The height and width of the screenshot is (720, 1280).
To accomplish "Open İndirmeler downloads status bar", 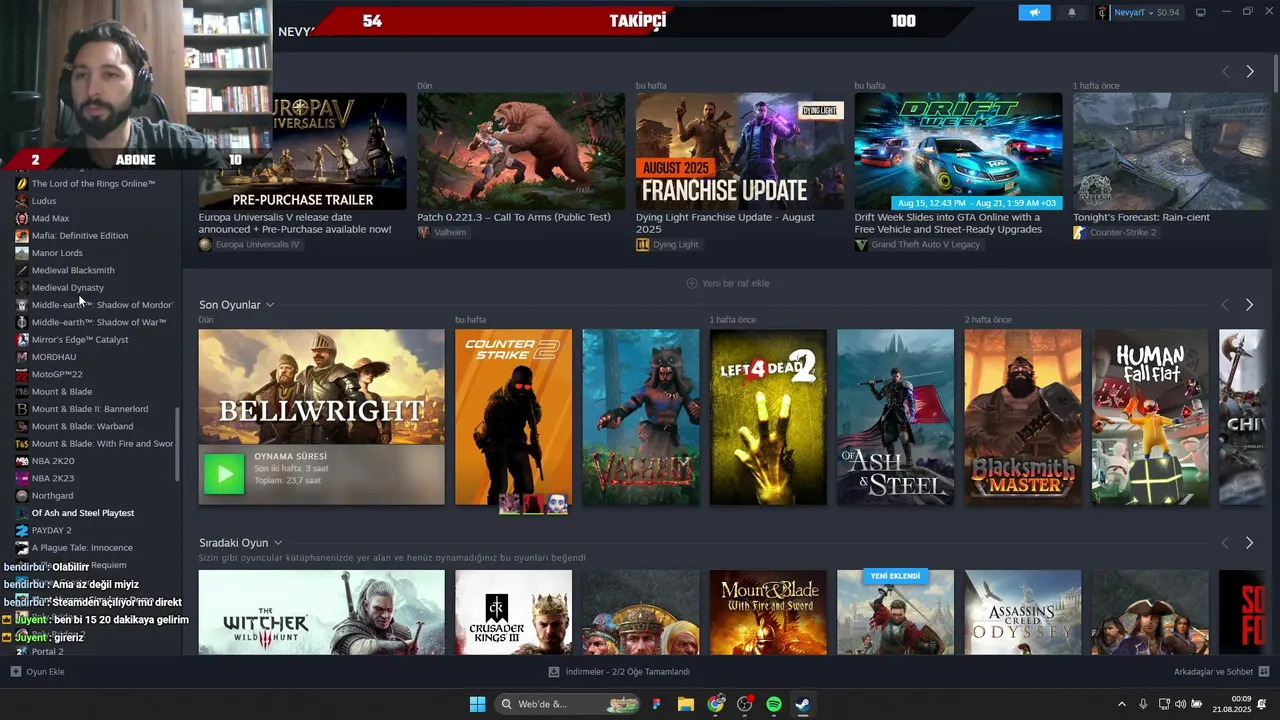I will 619,672.
